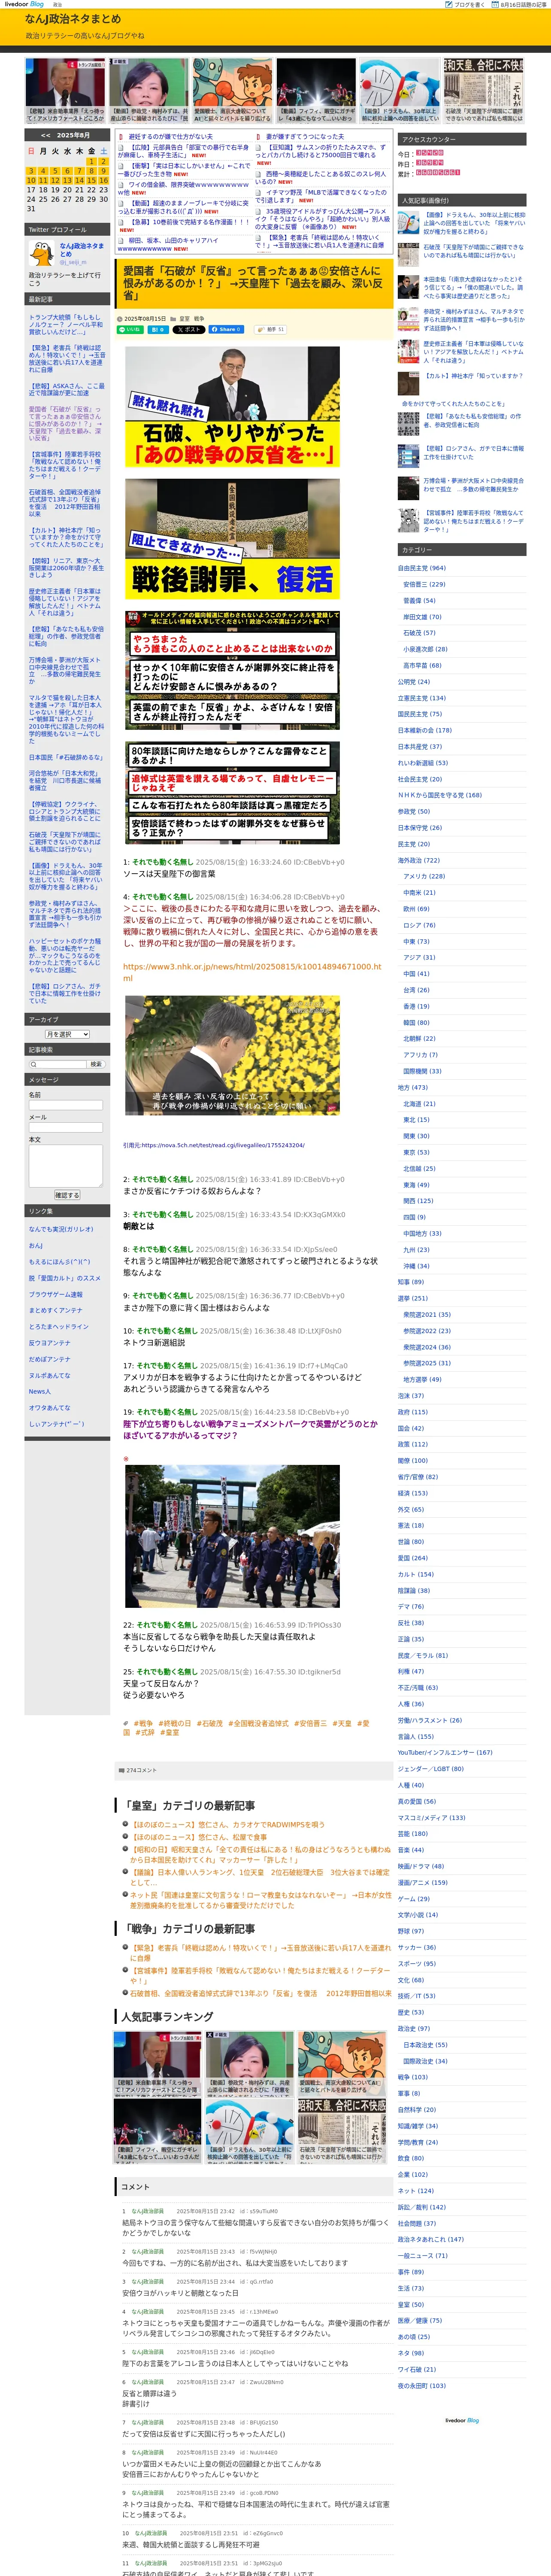
Task: Open the 北海道 (21) category
Action: point(419,1104)
